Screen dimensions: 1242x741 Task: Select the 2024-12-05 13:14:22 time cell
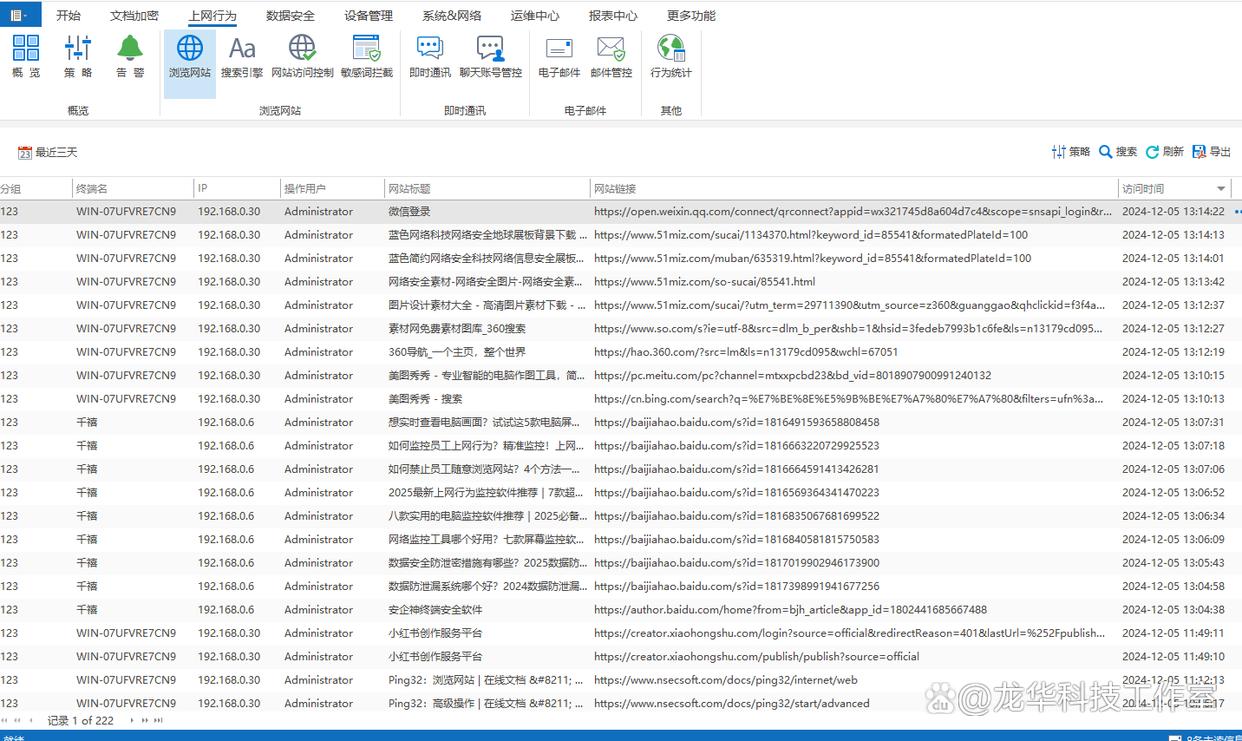coord(1173,212)
